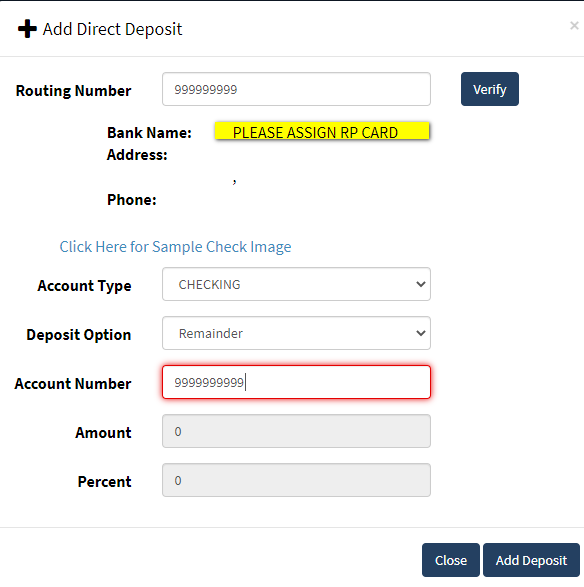Click the Account Number label text
This screenshot has width=584, height=587.
tap(73, 384)
